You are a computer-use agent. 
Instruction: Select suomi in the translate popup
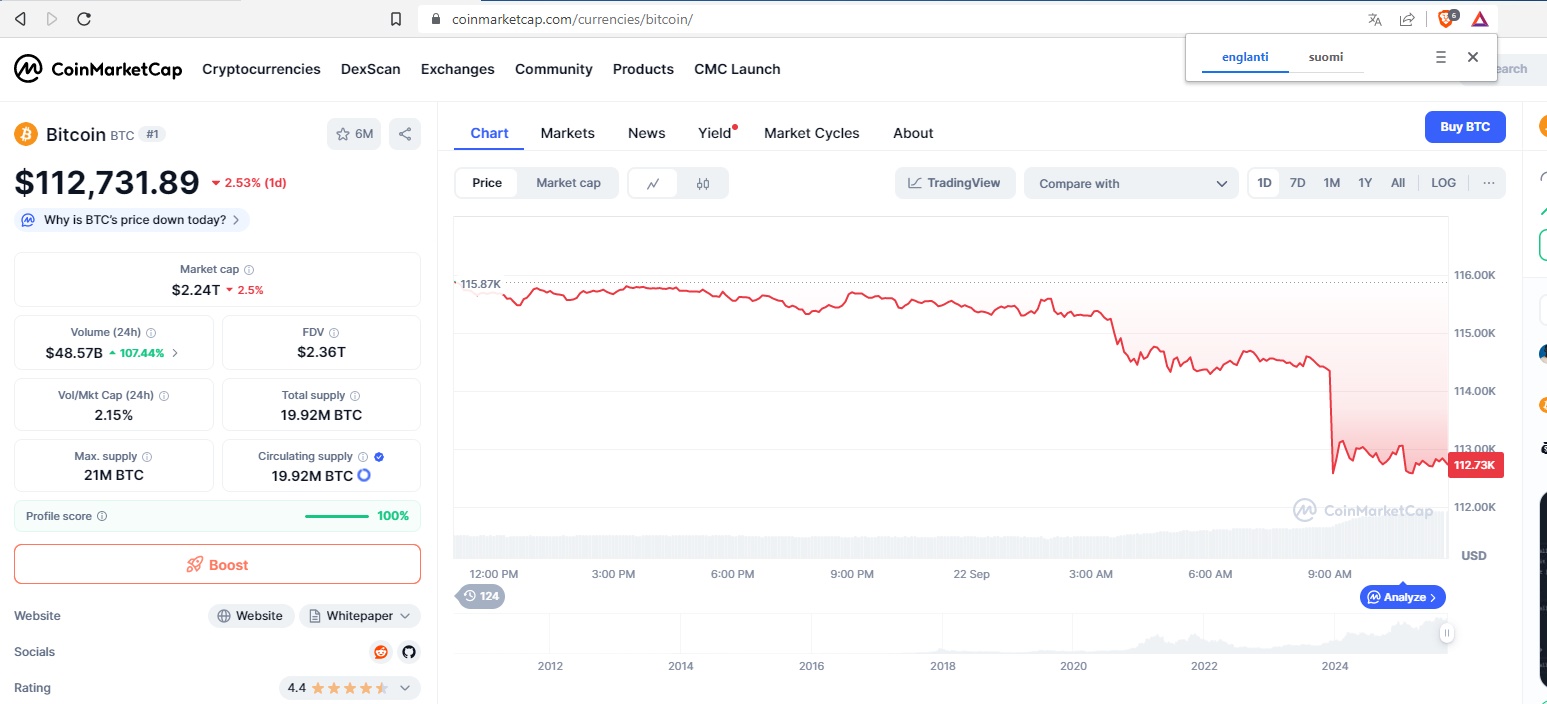[x=1326, y=57]
